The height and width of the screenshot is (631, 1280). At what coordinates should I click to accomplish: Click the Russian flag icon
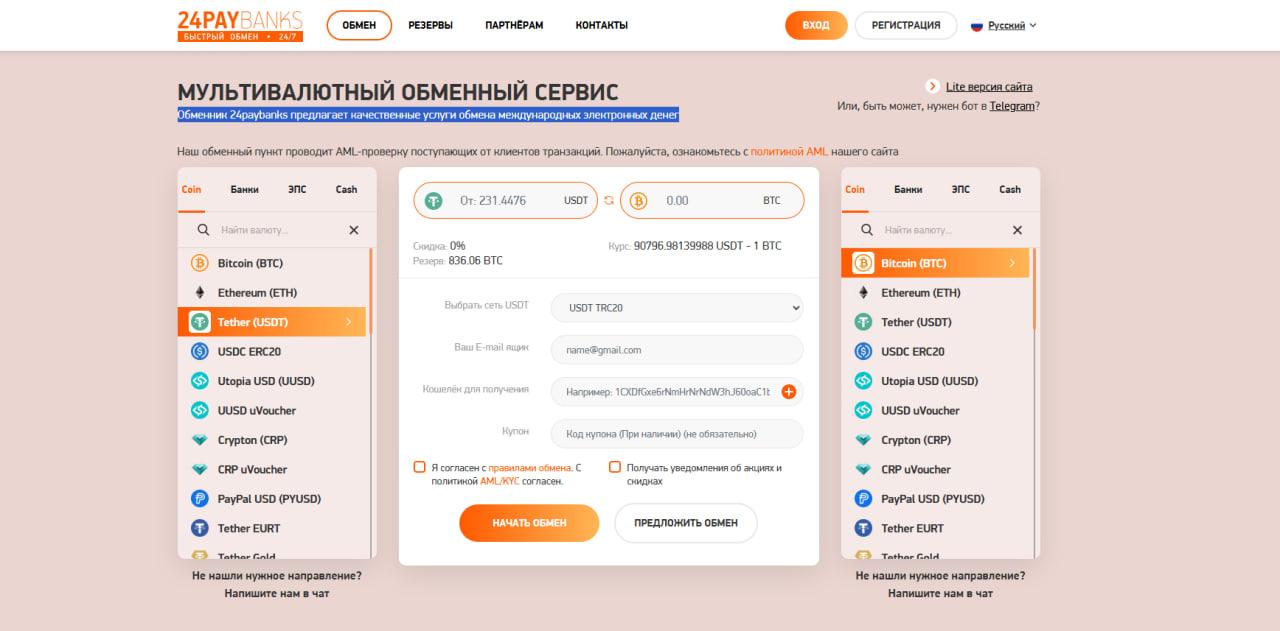point(977,26)
